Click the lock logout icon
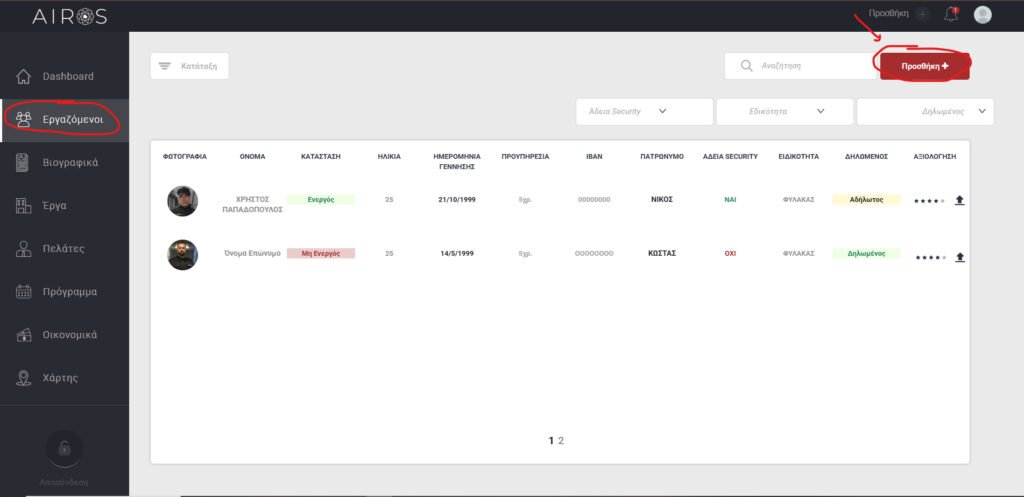 coord(64,448)
